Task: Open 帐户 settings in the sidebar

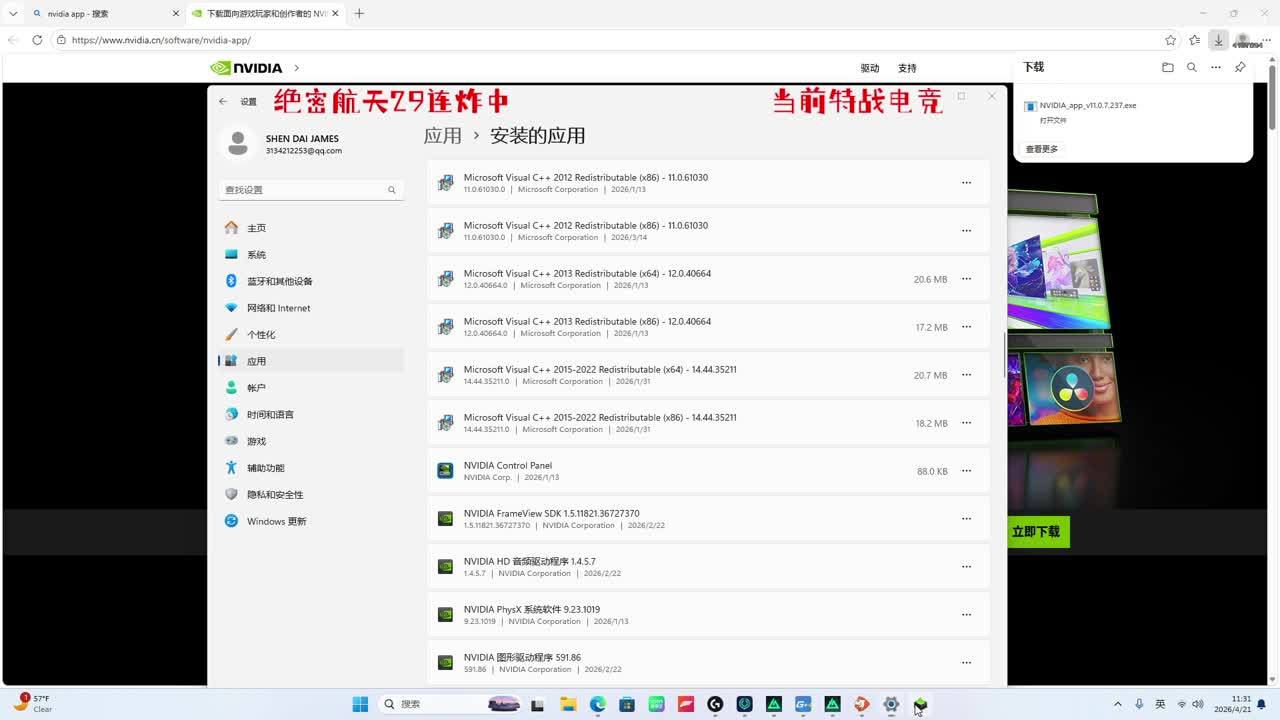Action: point(311,388)
